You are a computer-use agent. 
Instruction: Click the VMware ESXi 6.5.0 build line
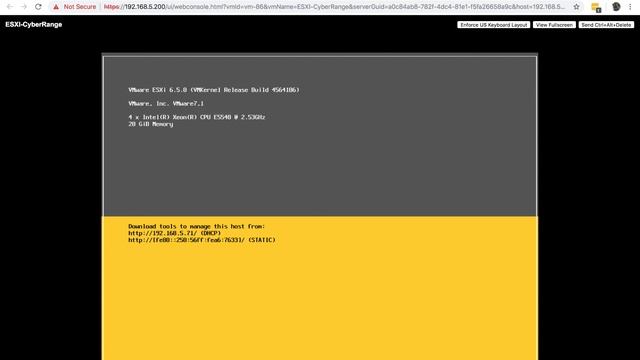click(x=214, y=90)
